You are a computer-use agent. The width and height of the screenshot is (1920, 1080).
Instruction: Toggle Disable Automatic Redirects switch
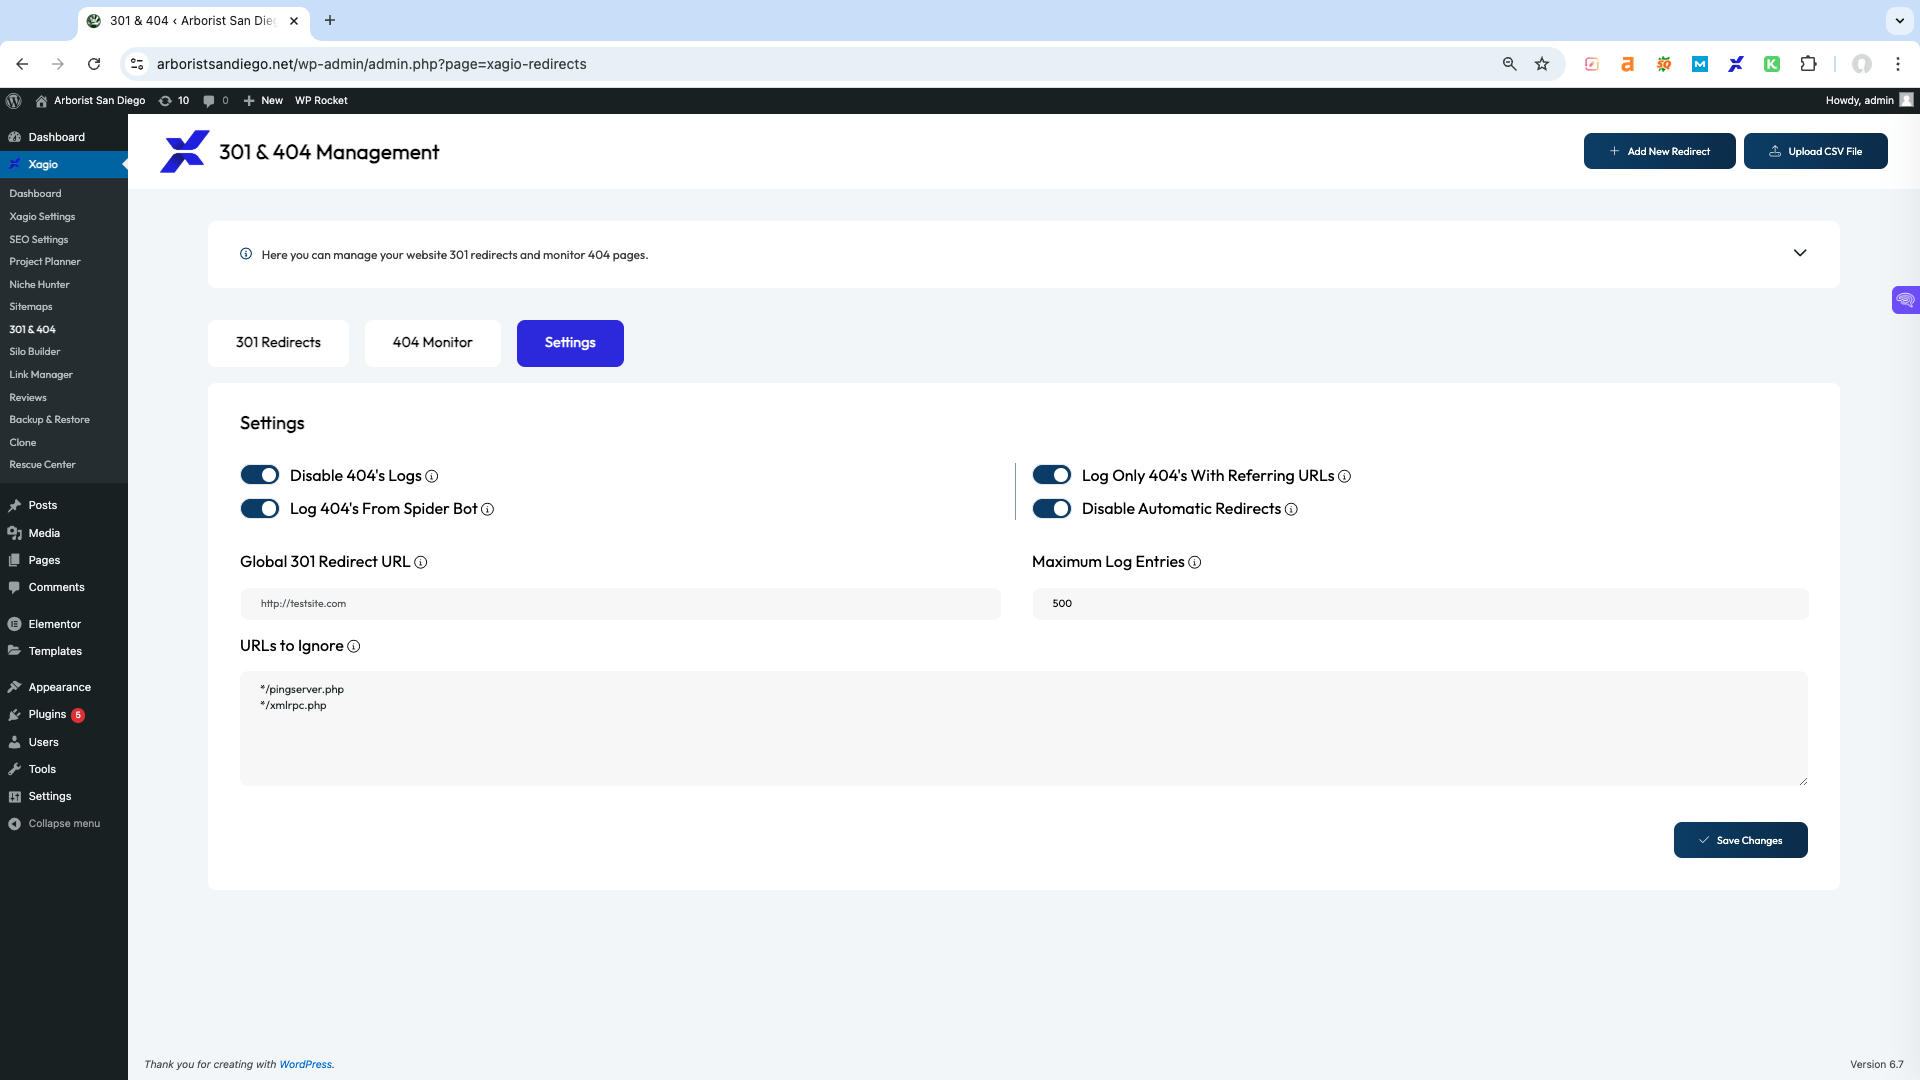pyautogui.click(x=1052, y=509)
